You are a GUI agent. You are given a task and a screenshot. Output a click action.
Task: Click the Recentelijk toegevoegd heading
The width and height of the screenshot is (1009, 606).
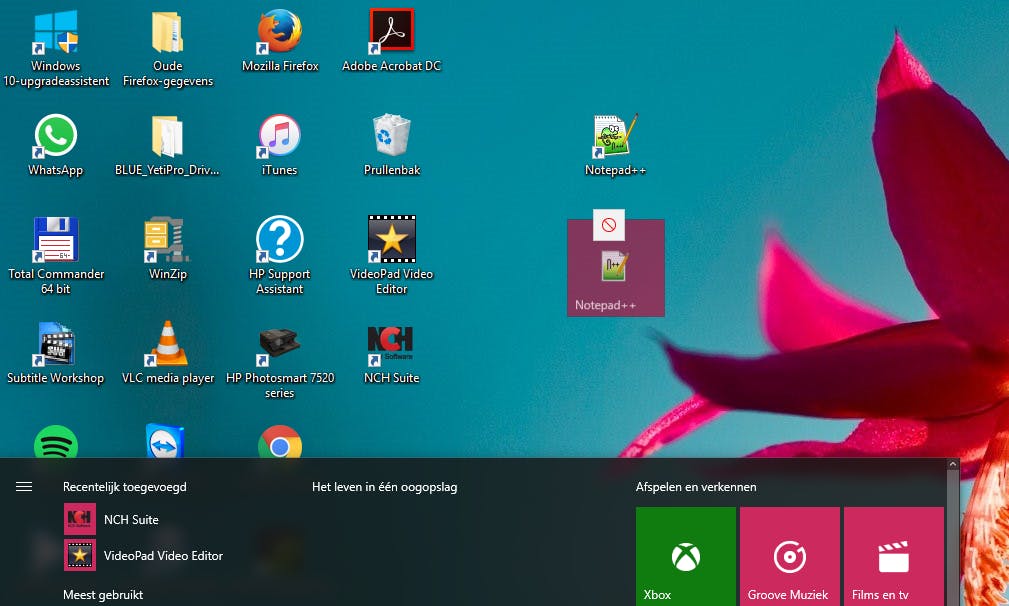[x=124, y=487]
